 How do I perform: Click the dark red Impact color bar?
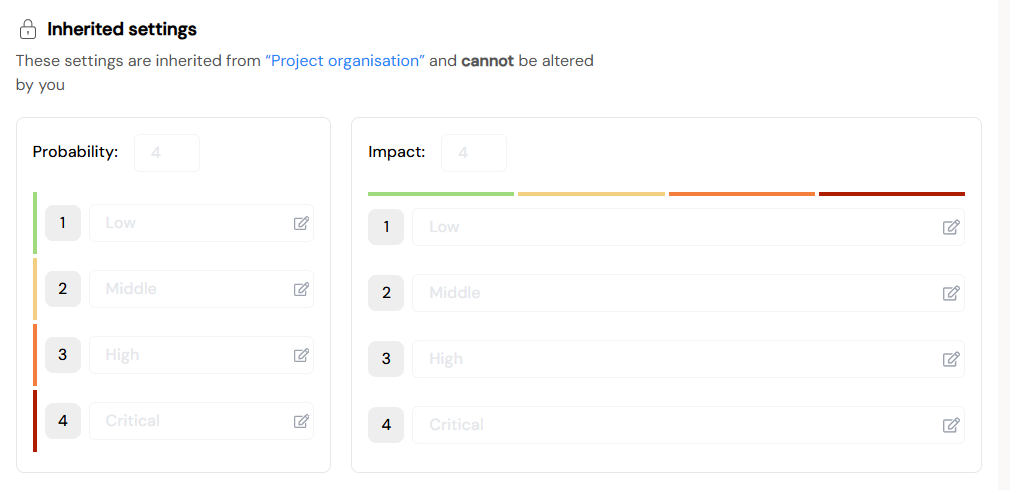891,194
